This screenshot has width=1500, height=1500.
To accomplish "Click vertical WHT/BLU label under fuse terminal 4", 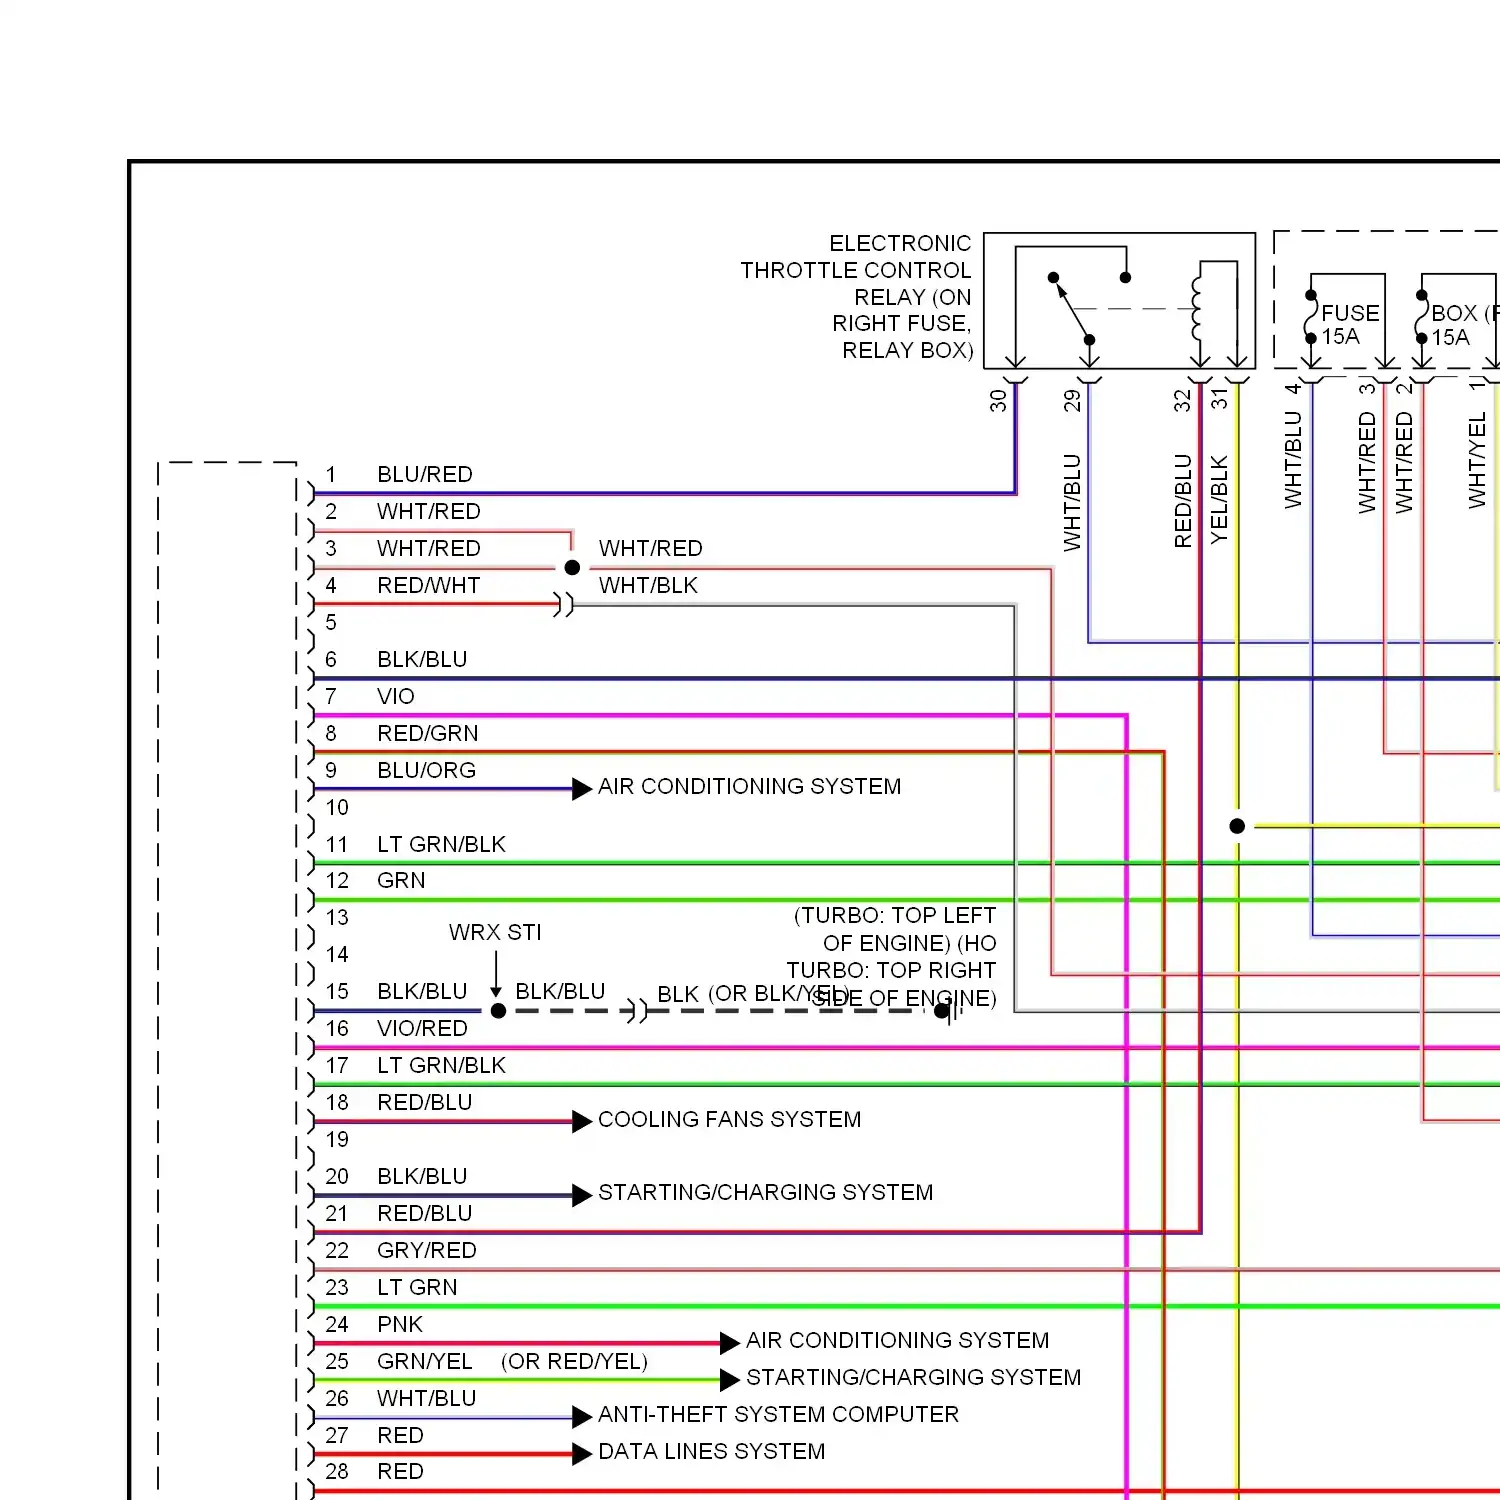I will point(1293,459).
